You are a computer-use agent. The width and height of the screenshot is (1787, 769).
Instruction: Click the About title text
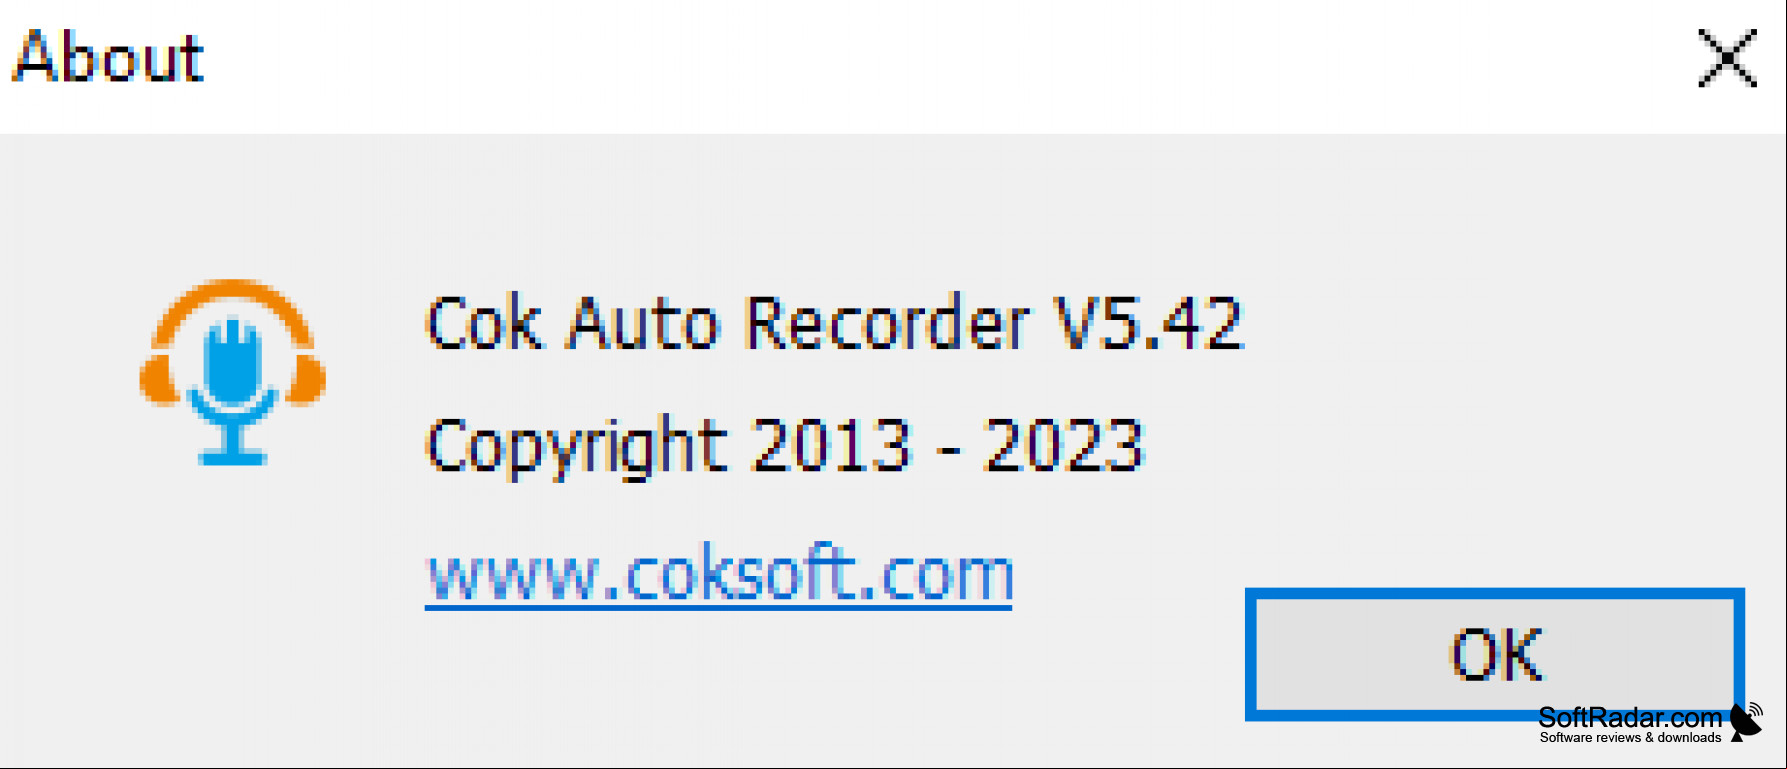point(108,56)
